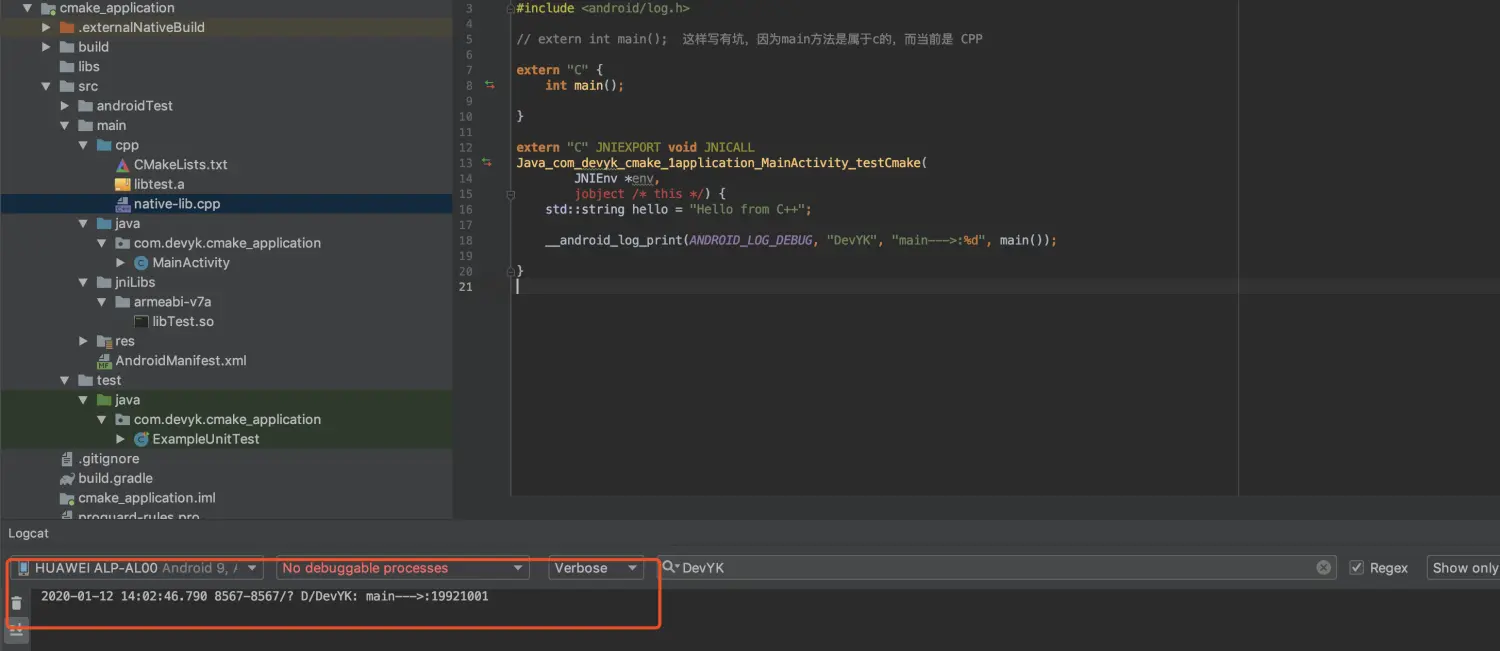Click the com.devyk.cmake_application package icon under main java
1500x651 pixels.
(122, 243)
